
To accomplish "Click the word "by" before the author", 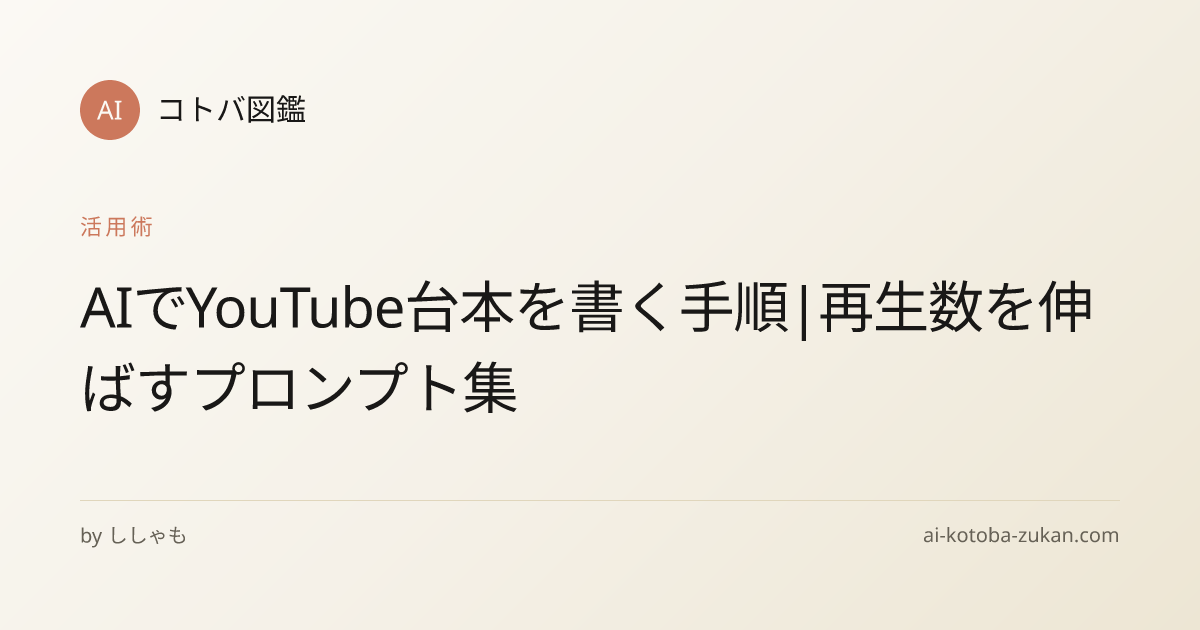I will pos(91,536).
